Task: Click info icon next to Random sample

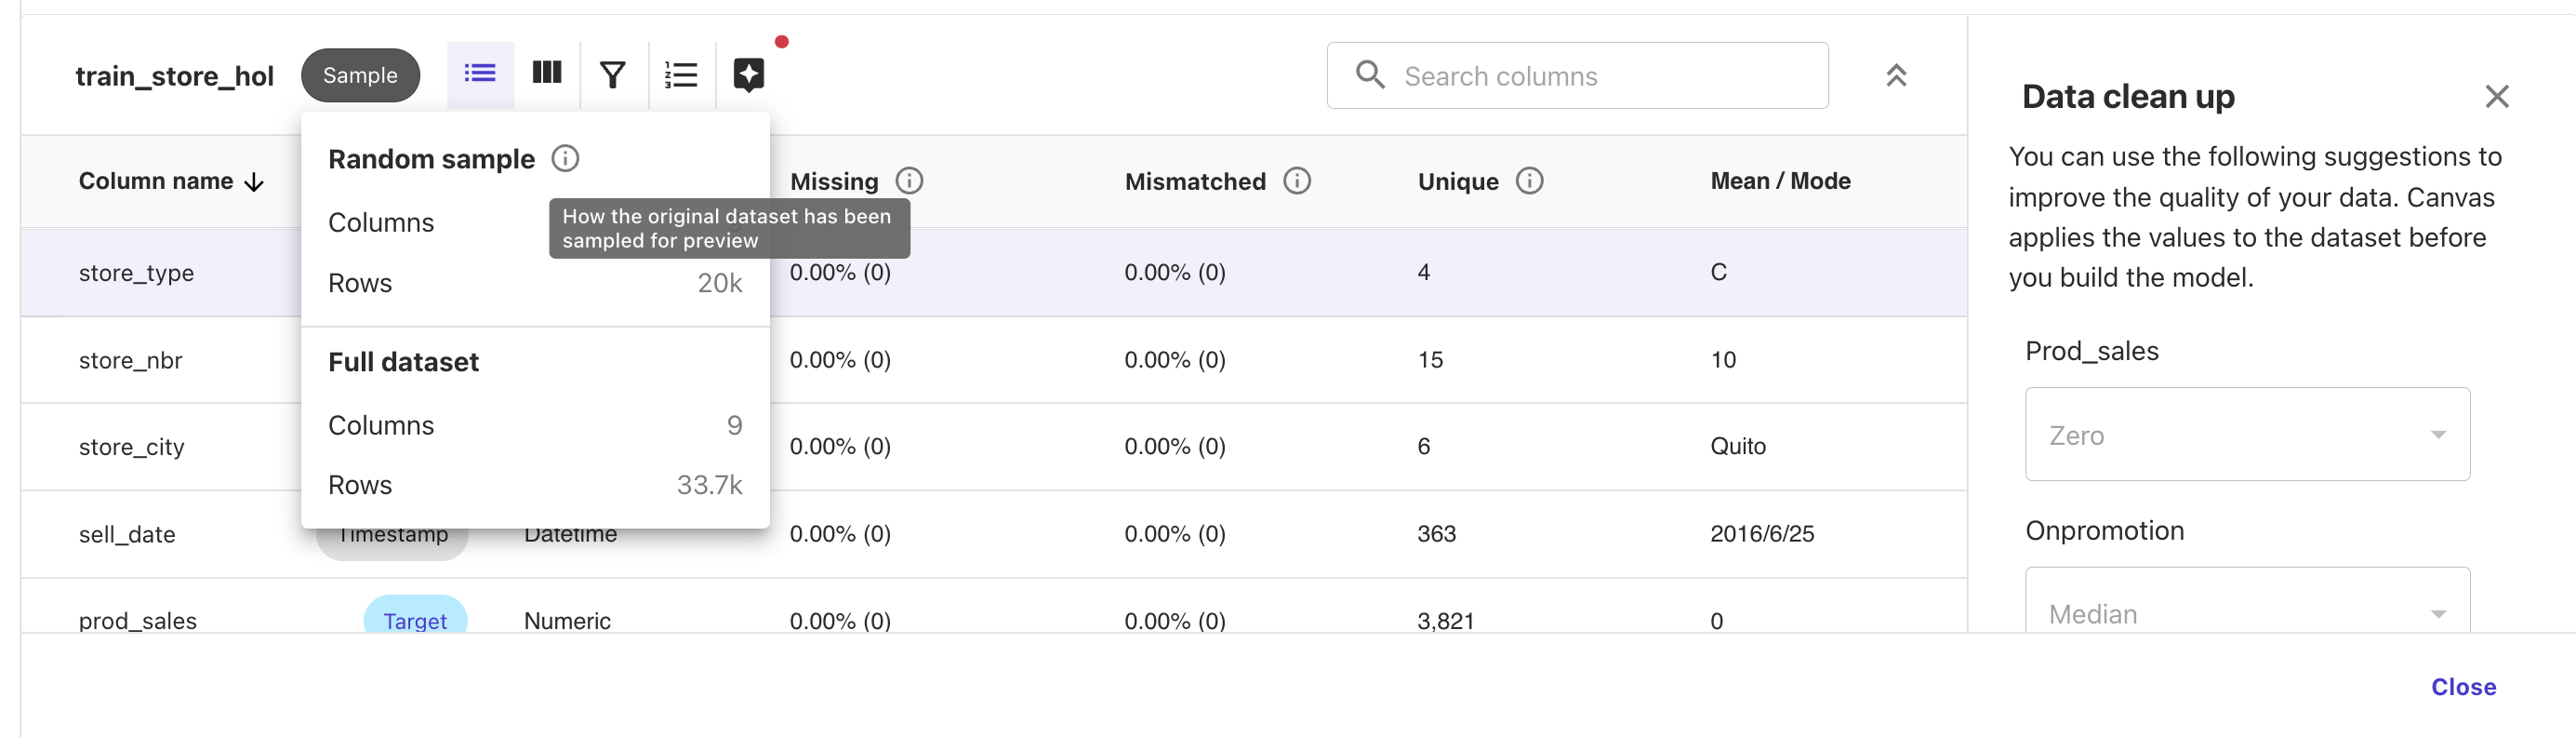Action: click(565, 159)
